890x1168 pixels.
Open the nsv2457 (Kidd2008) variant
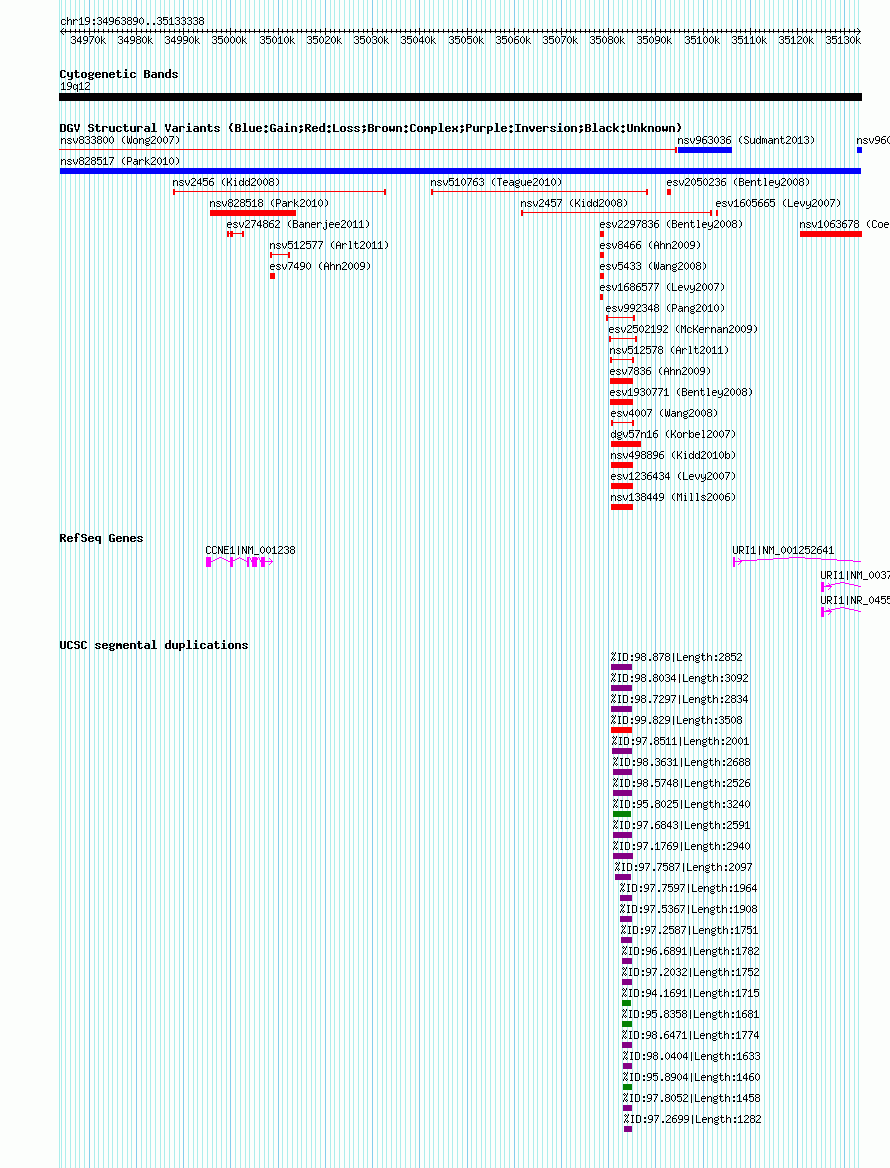[574, 203]
